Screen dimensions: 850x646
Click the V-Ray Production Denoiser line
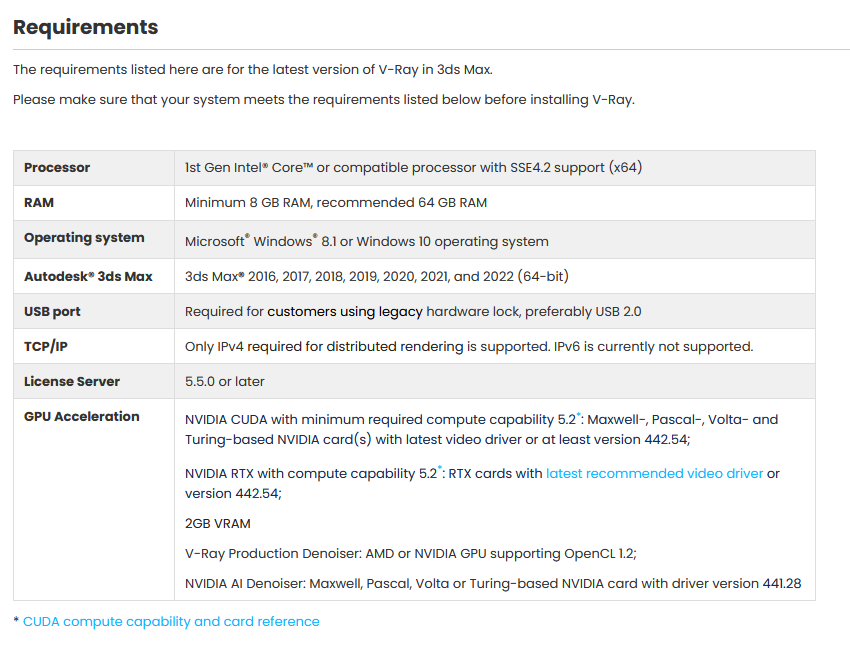(x=410, y=553)
